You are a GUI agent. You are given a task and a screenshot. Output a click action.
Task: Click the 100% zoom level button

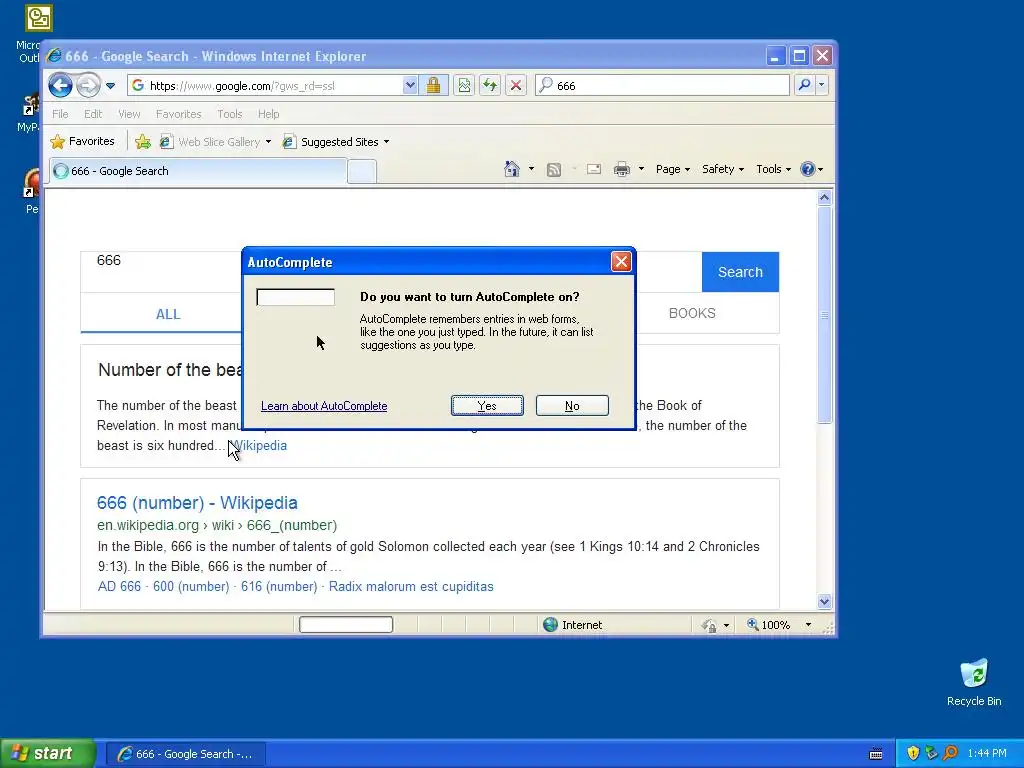tap(769, 625)
